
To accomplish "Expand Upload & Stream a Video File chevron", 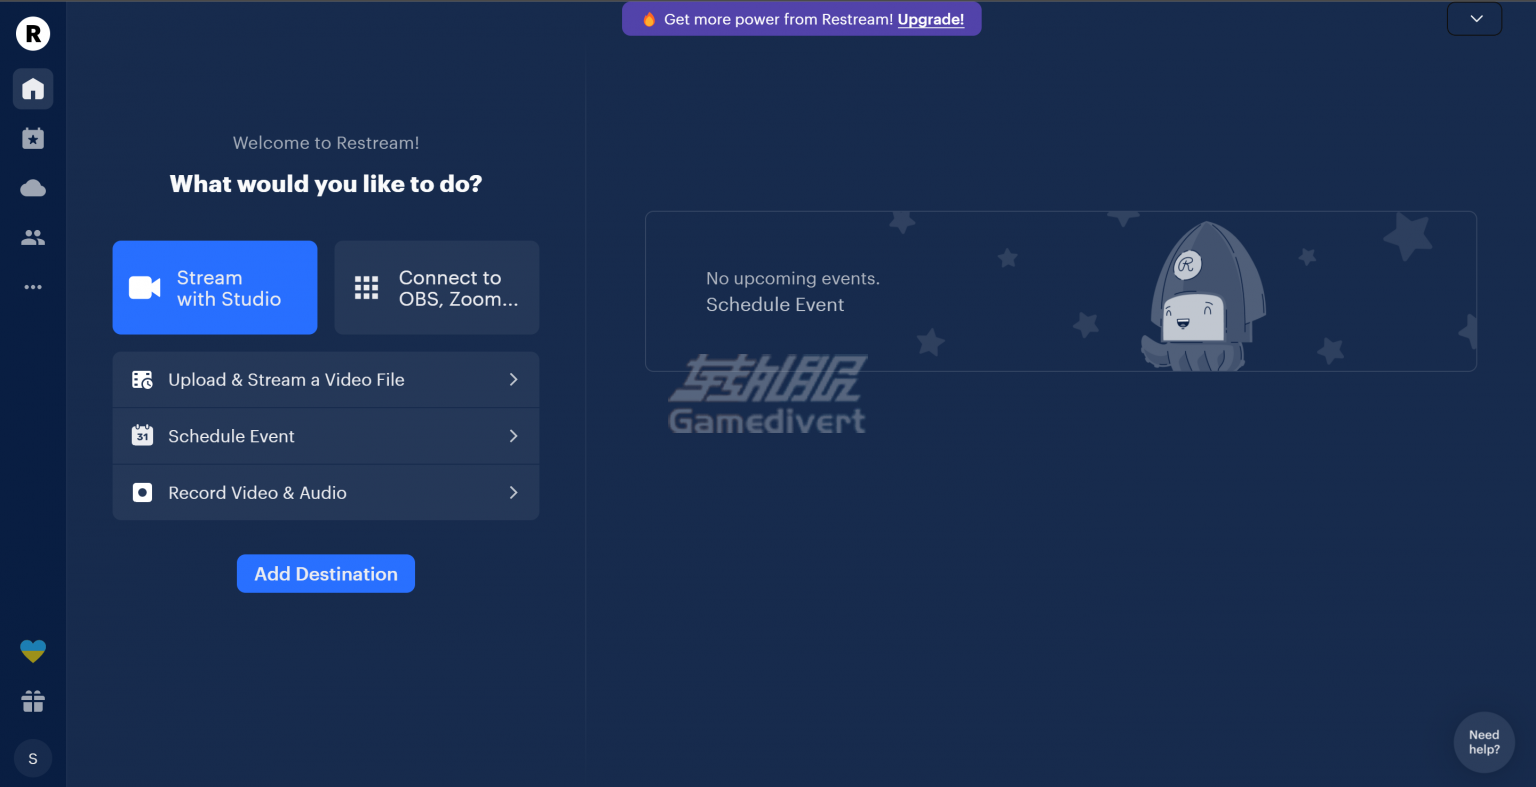I will tap(513, 380).
